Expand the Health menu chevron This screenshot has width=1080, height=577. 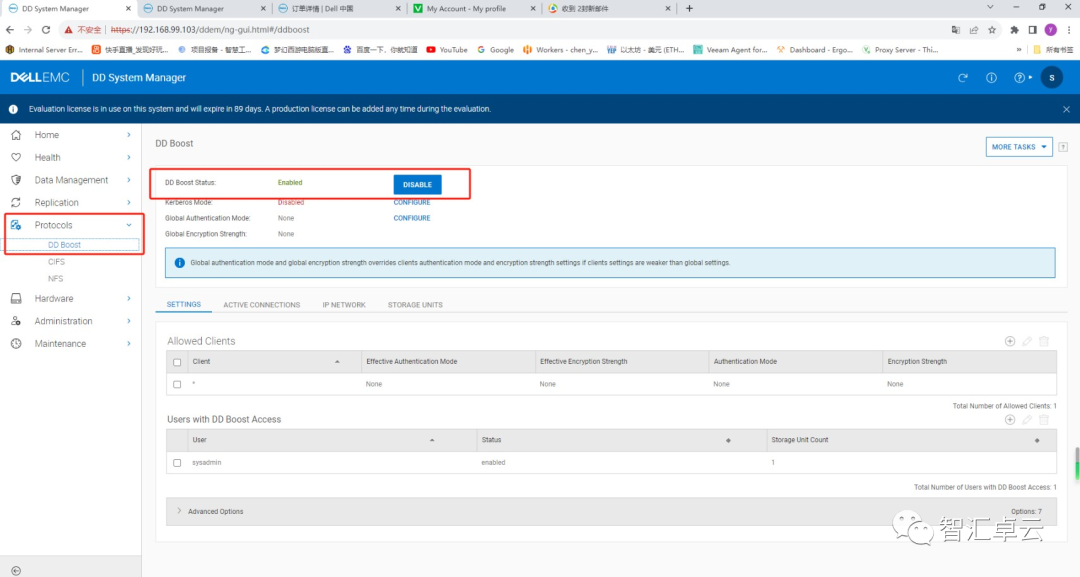pos(129,158)
